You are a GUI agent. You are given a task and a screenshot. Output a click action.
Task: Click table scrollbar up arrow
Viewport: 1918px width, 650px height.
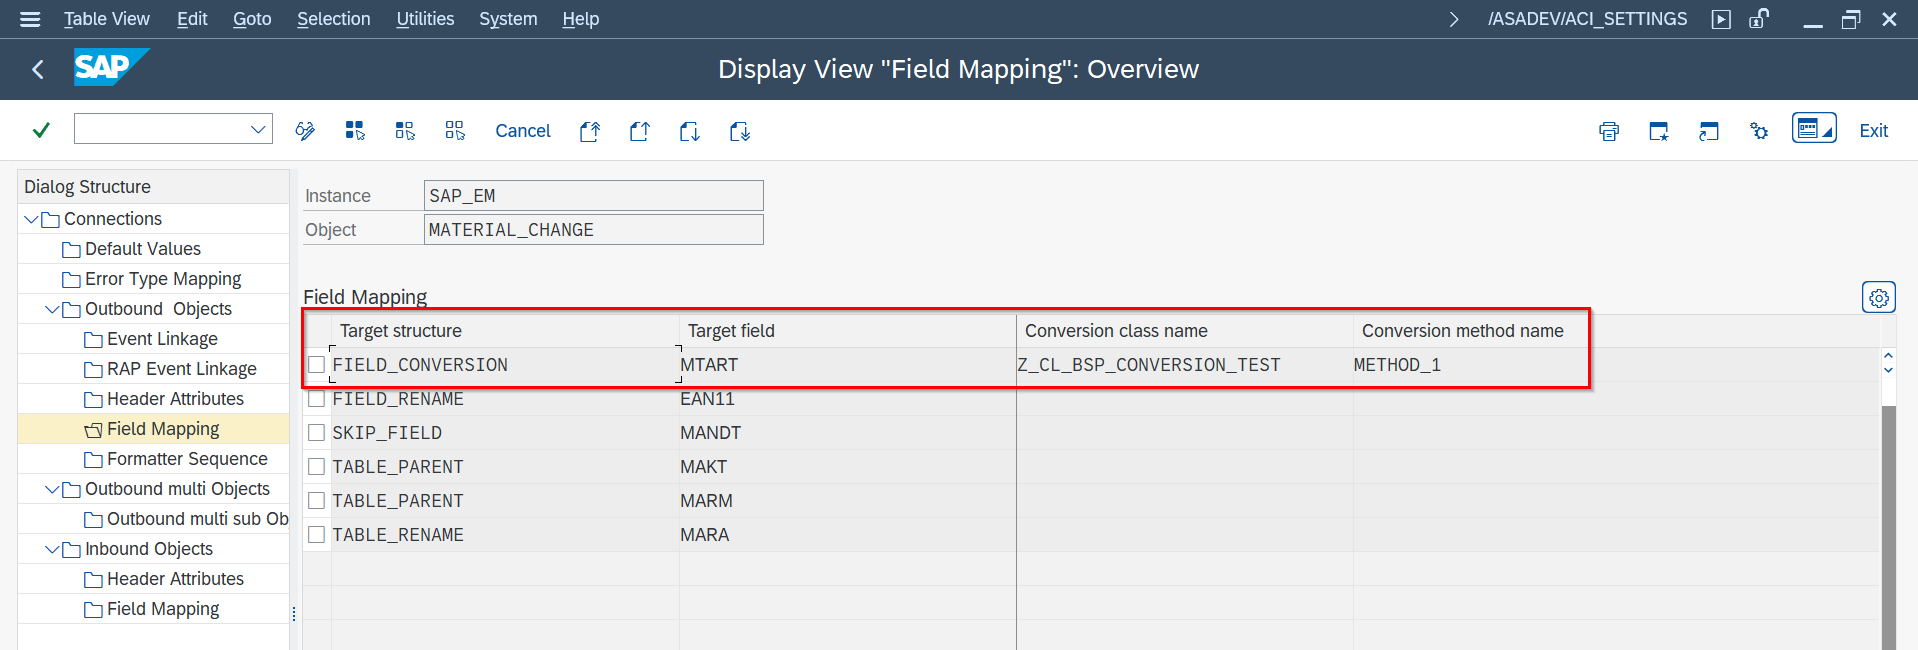coord(1888,355)
